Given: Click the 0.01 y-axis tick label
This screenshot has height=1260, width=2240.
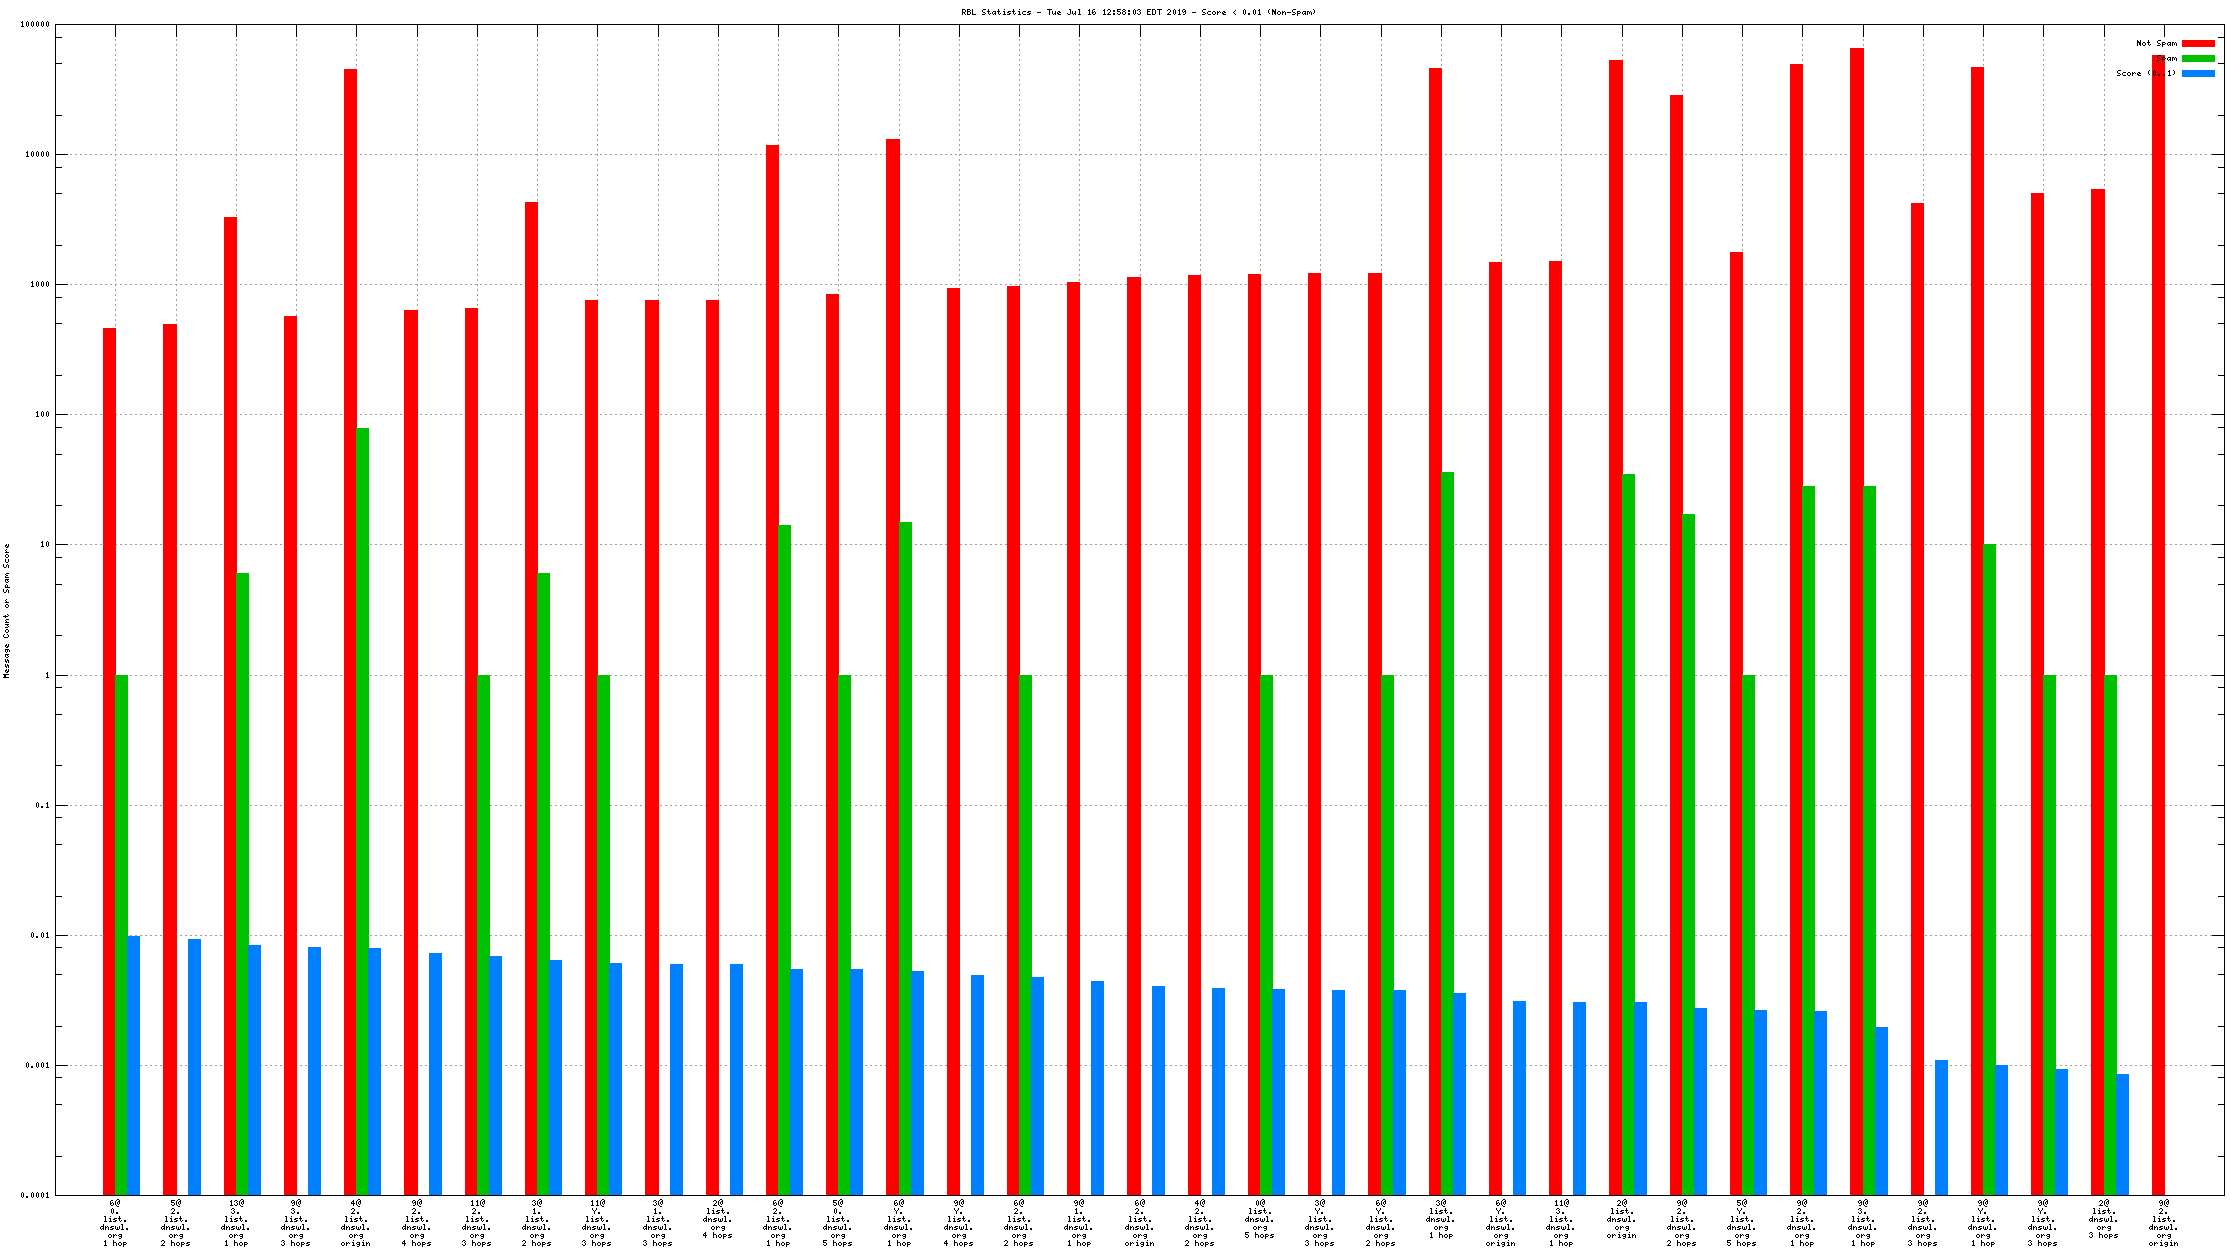Looking at the screenshot, I should click(x=40, y=935).
